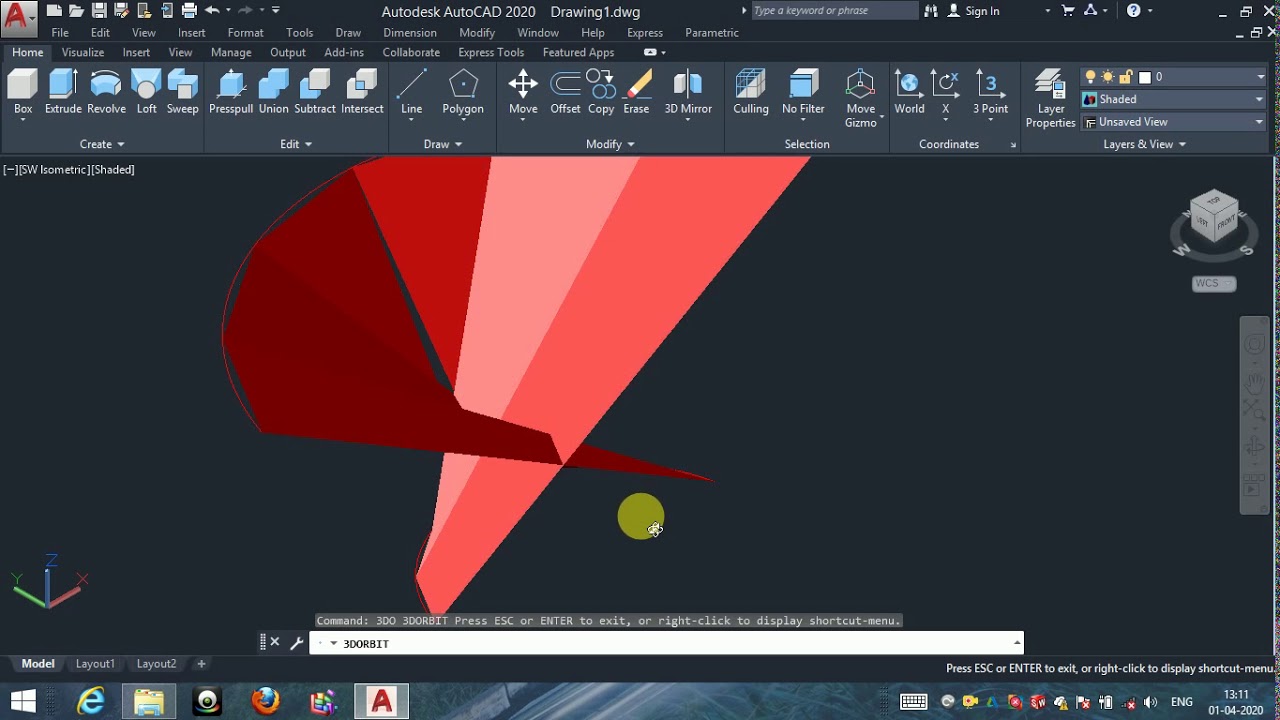Toggle layer 0 lightbulb on/off
The width and height of the screenshot is (1280, 720).
[x=1091, y=77]
